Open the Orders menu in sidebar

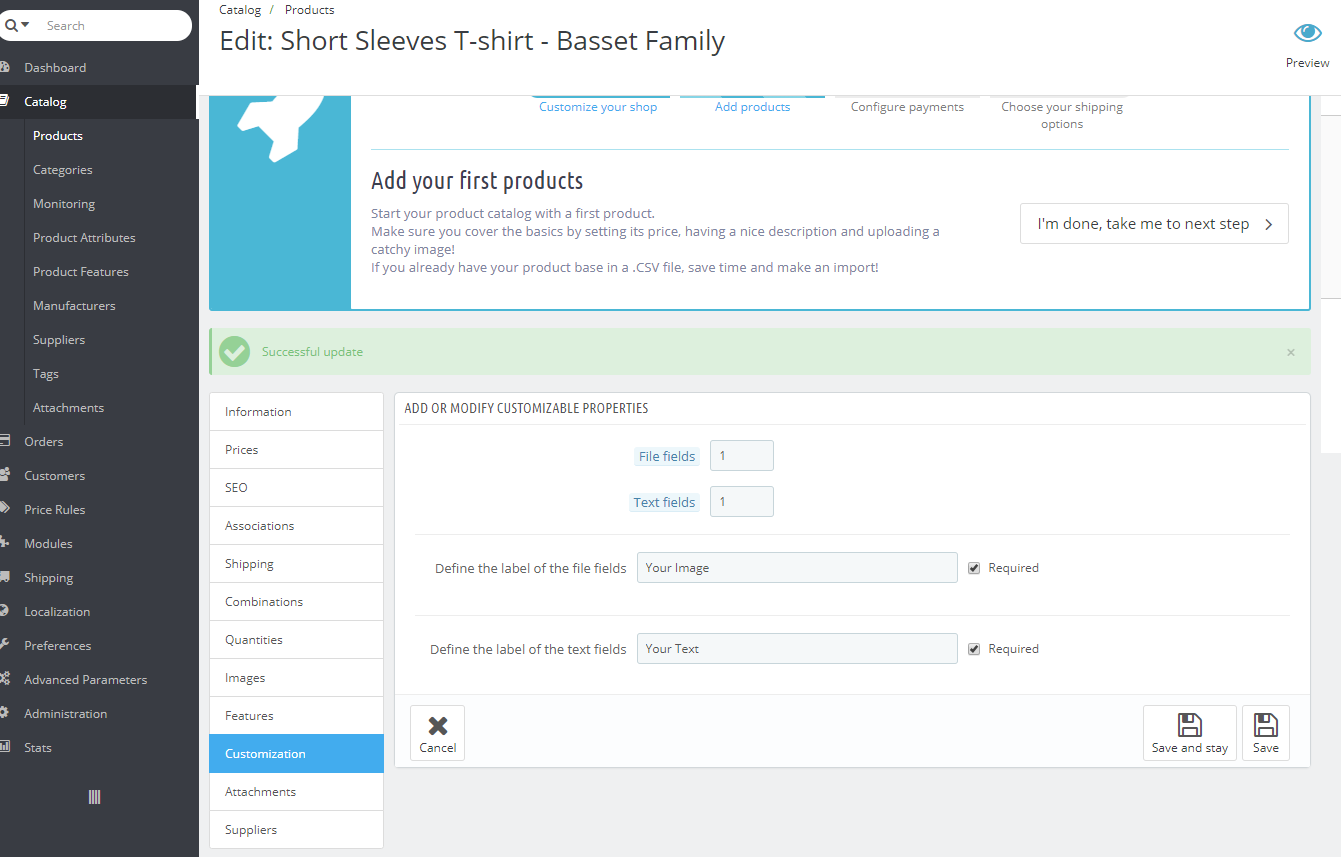click(44, 442)
